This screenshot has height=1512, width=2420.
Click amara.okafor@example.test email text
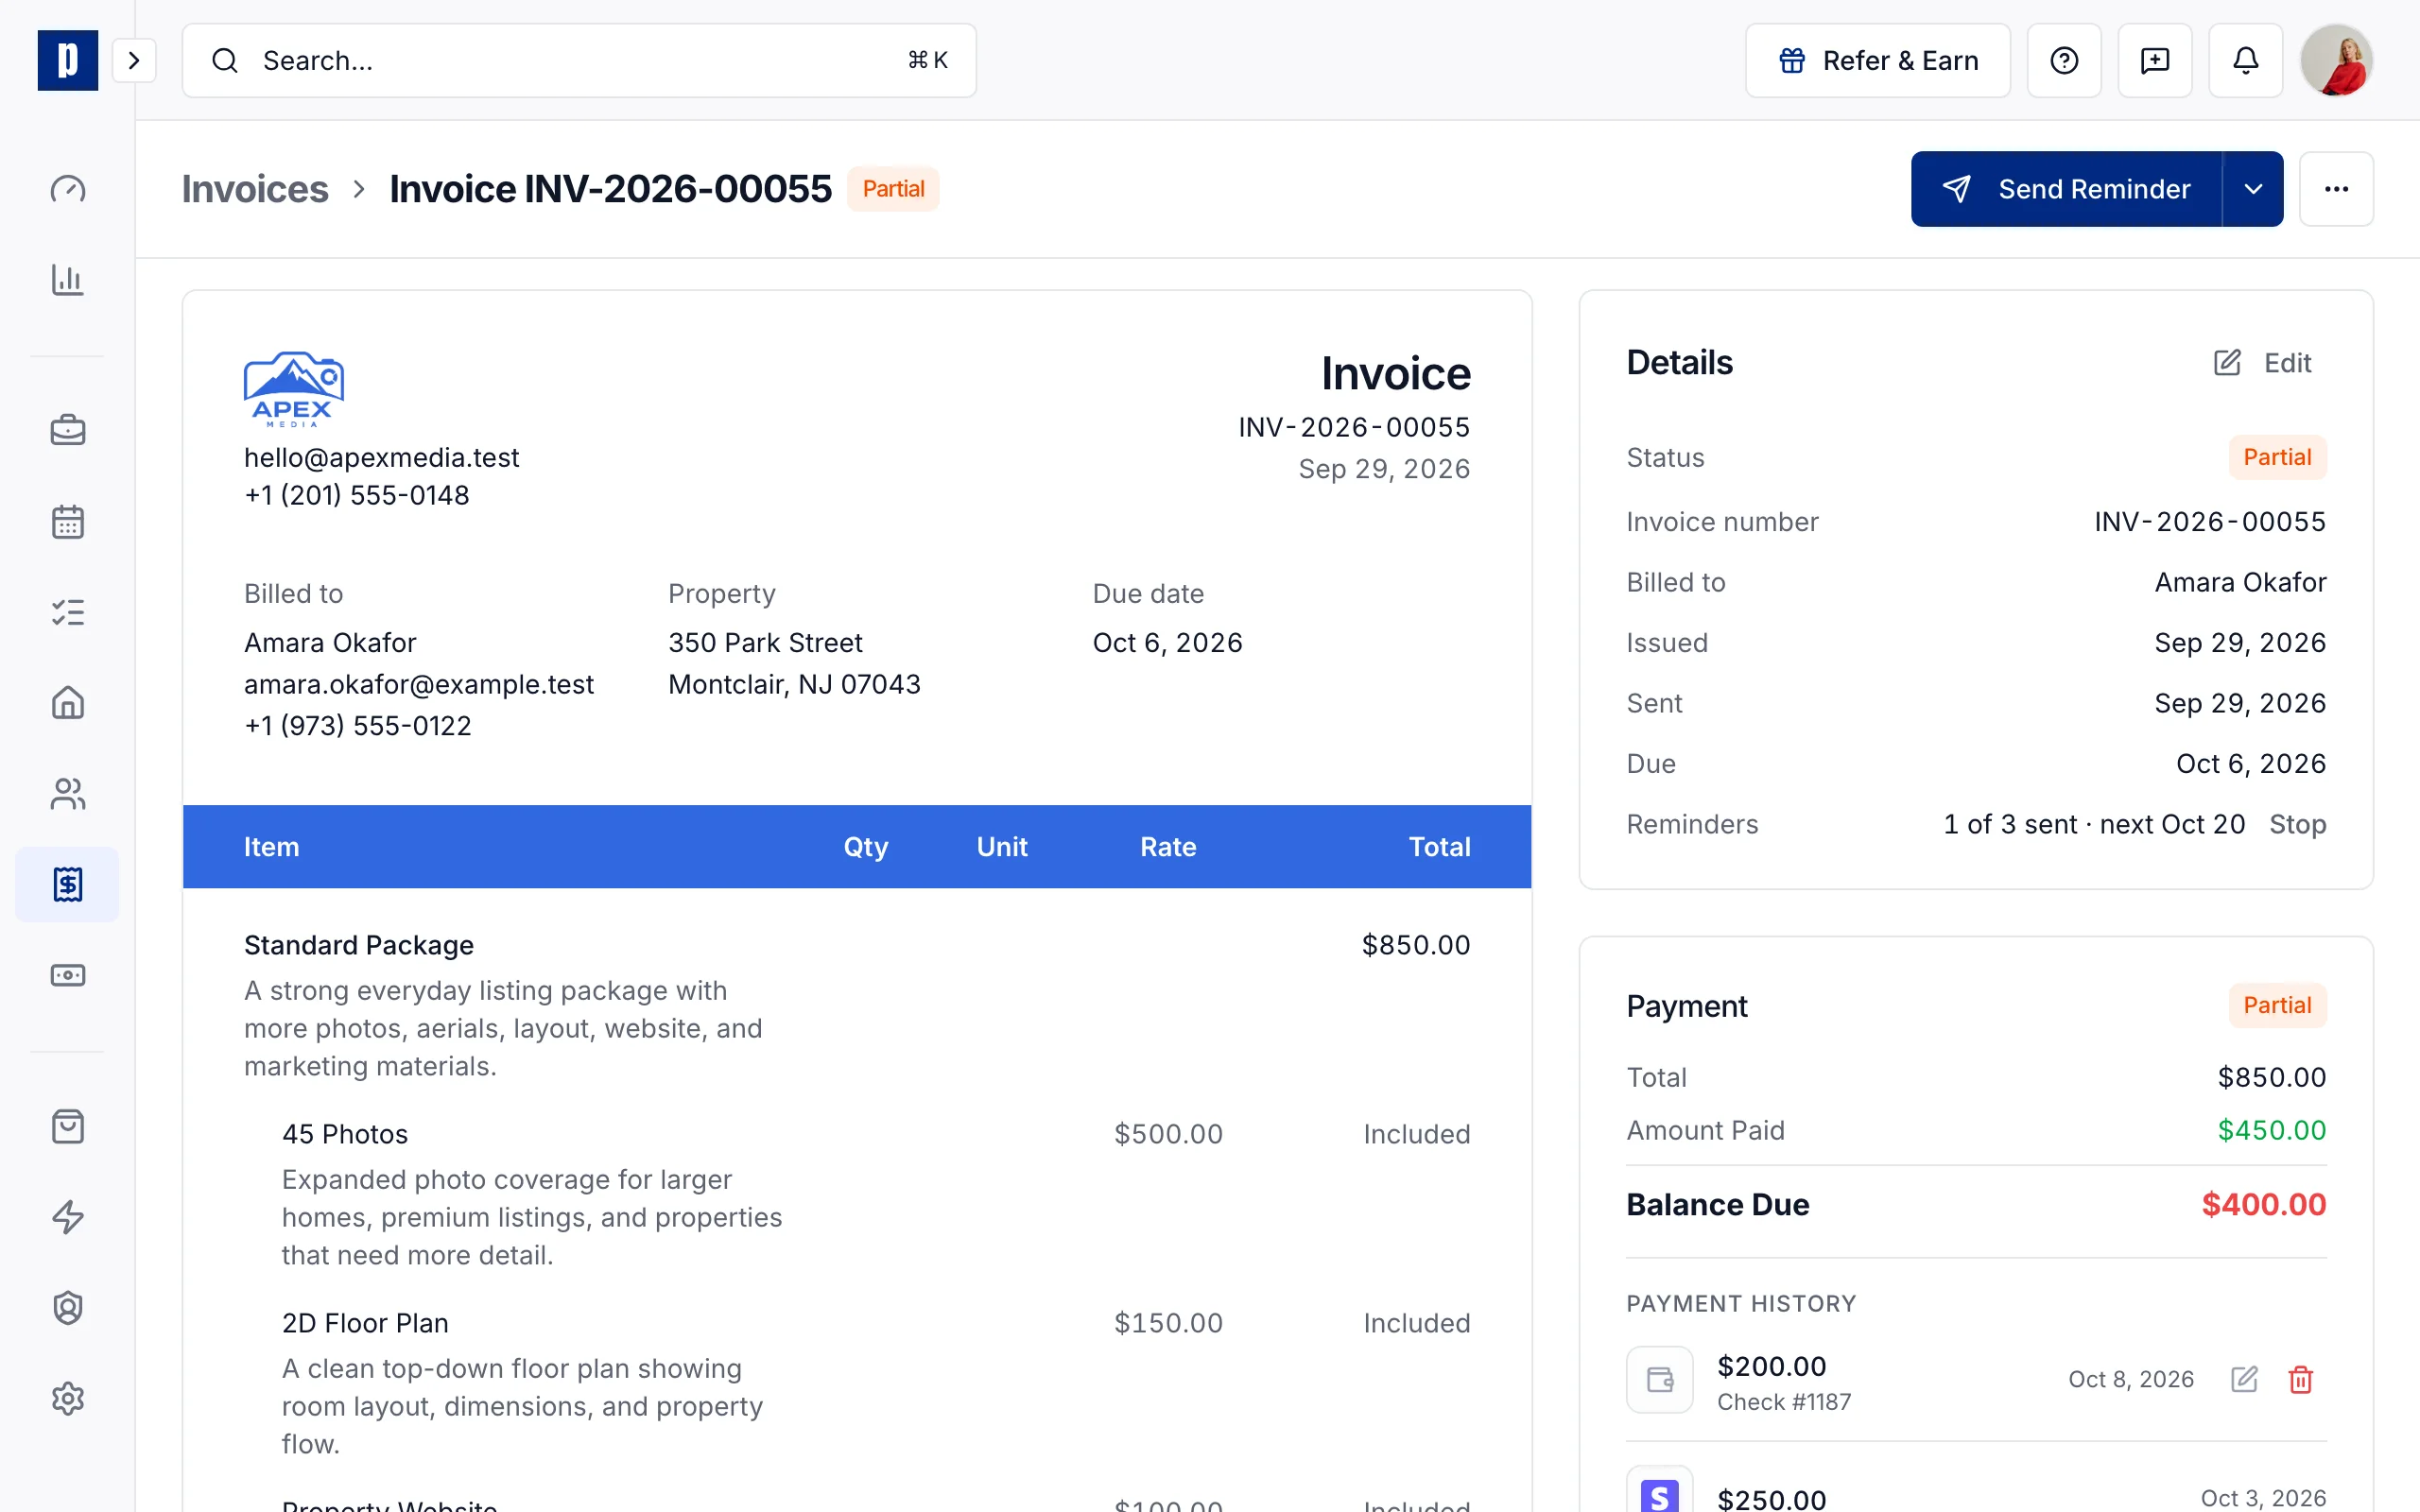click(x=418, y=684)
